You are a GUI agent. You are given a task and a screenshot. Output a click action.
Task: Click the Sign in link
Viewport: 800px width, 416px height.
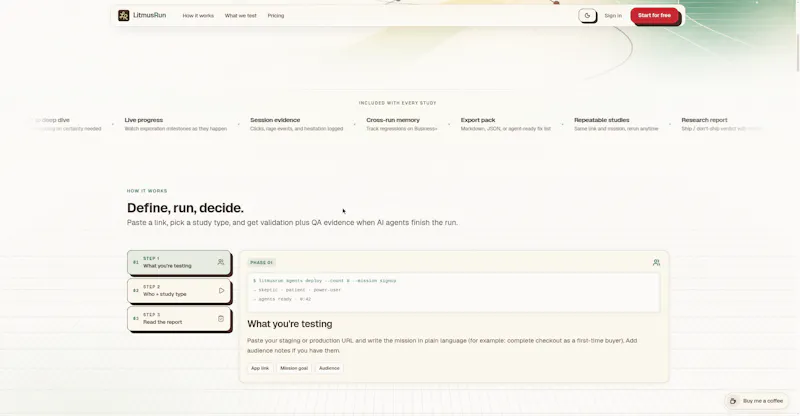point(613,16)
